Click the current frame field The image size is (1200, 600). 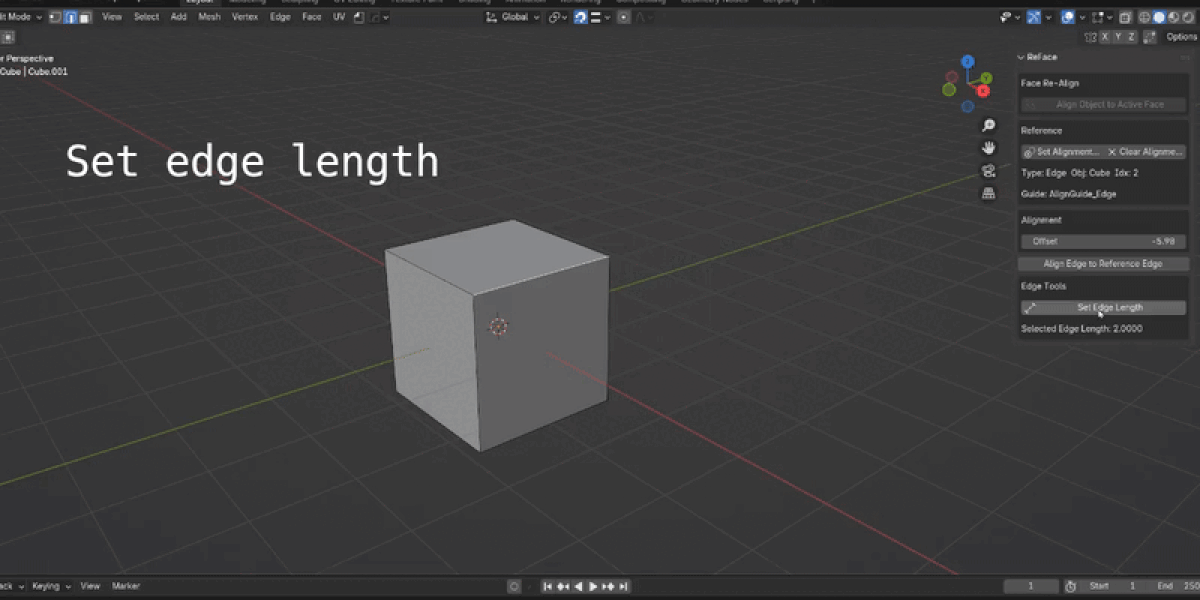coord(1030,586)
